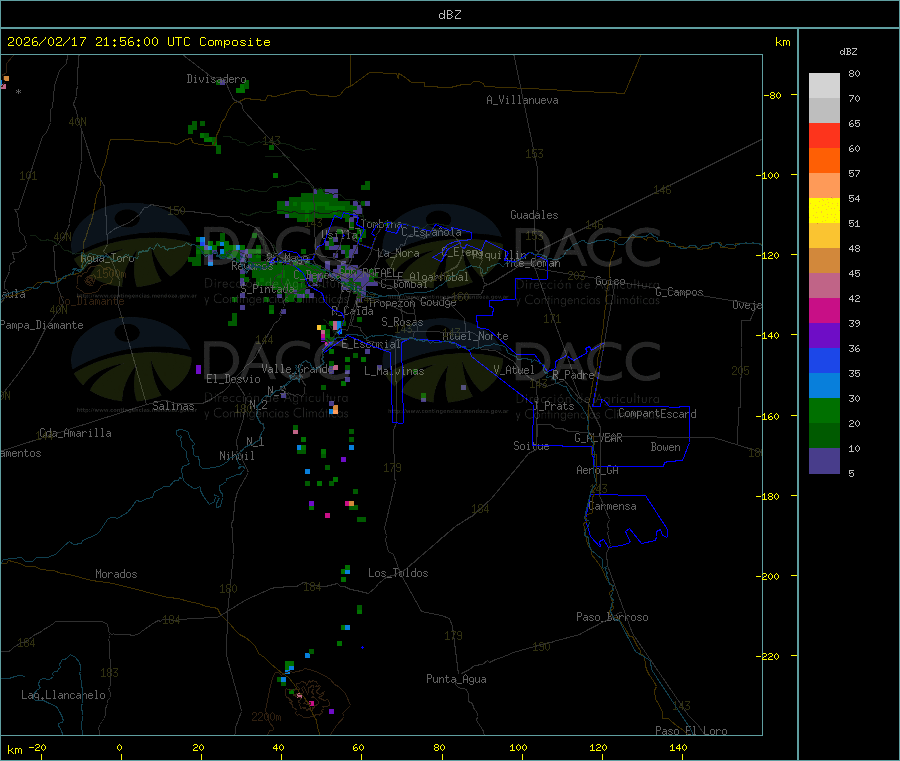This screenshot has height=761, width=900.
Task: Click the 'S_Rosas' place label
Action: pos(402,322)
